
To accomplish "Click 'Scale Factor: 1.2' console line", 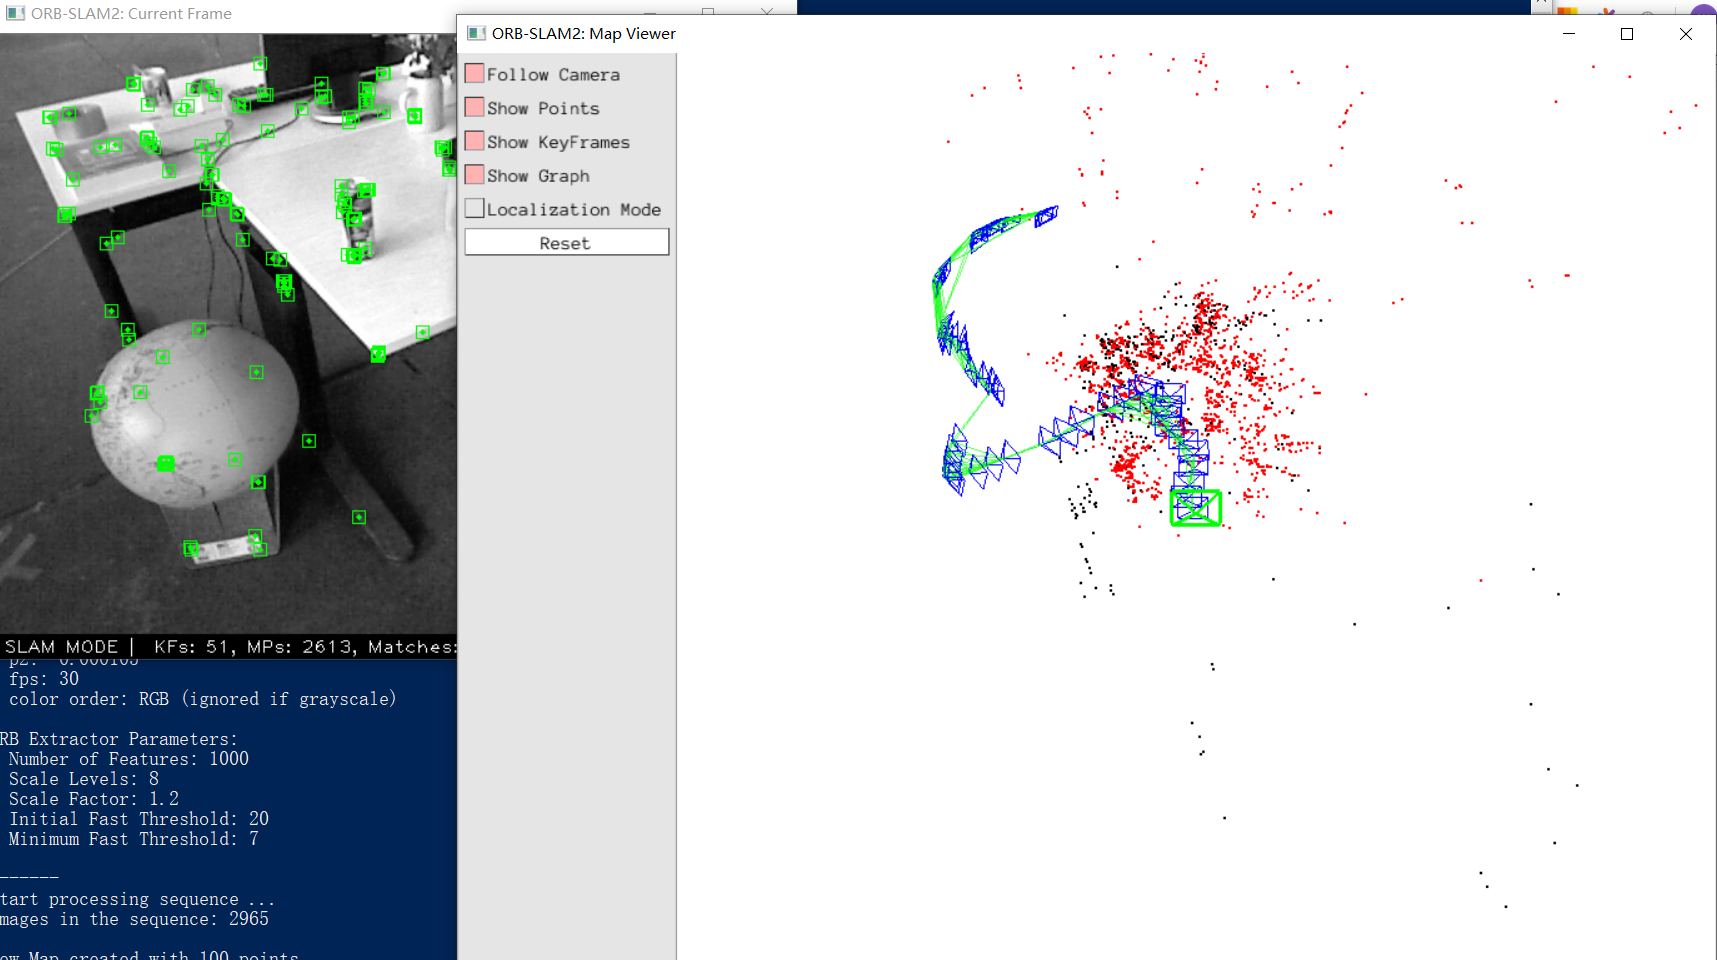I will click(94, 799).
